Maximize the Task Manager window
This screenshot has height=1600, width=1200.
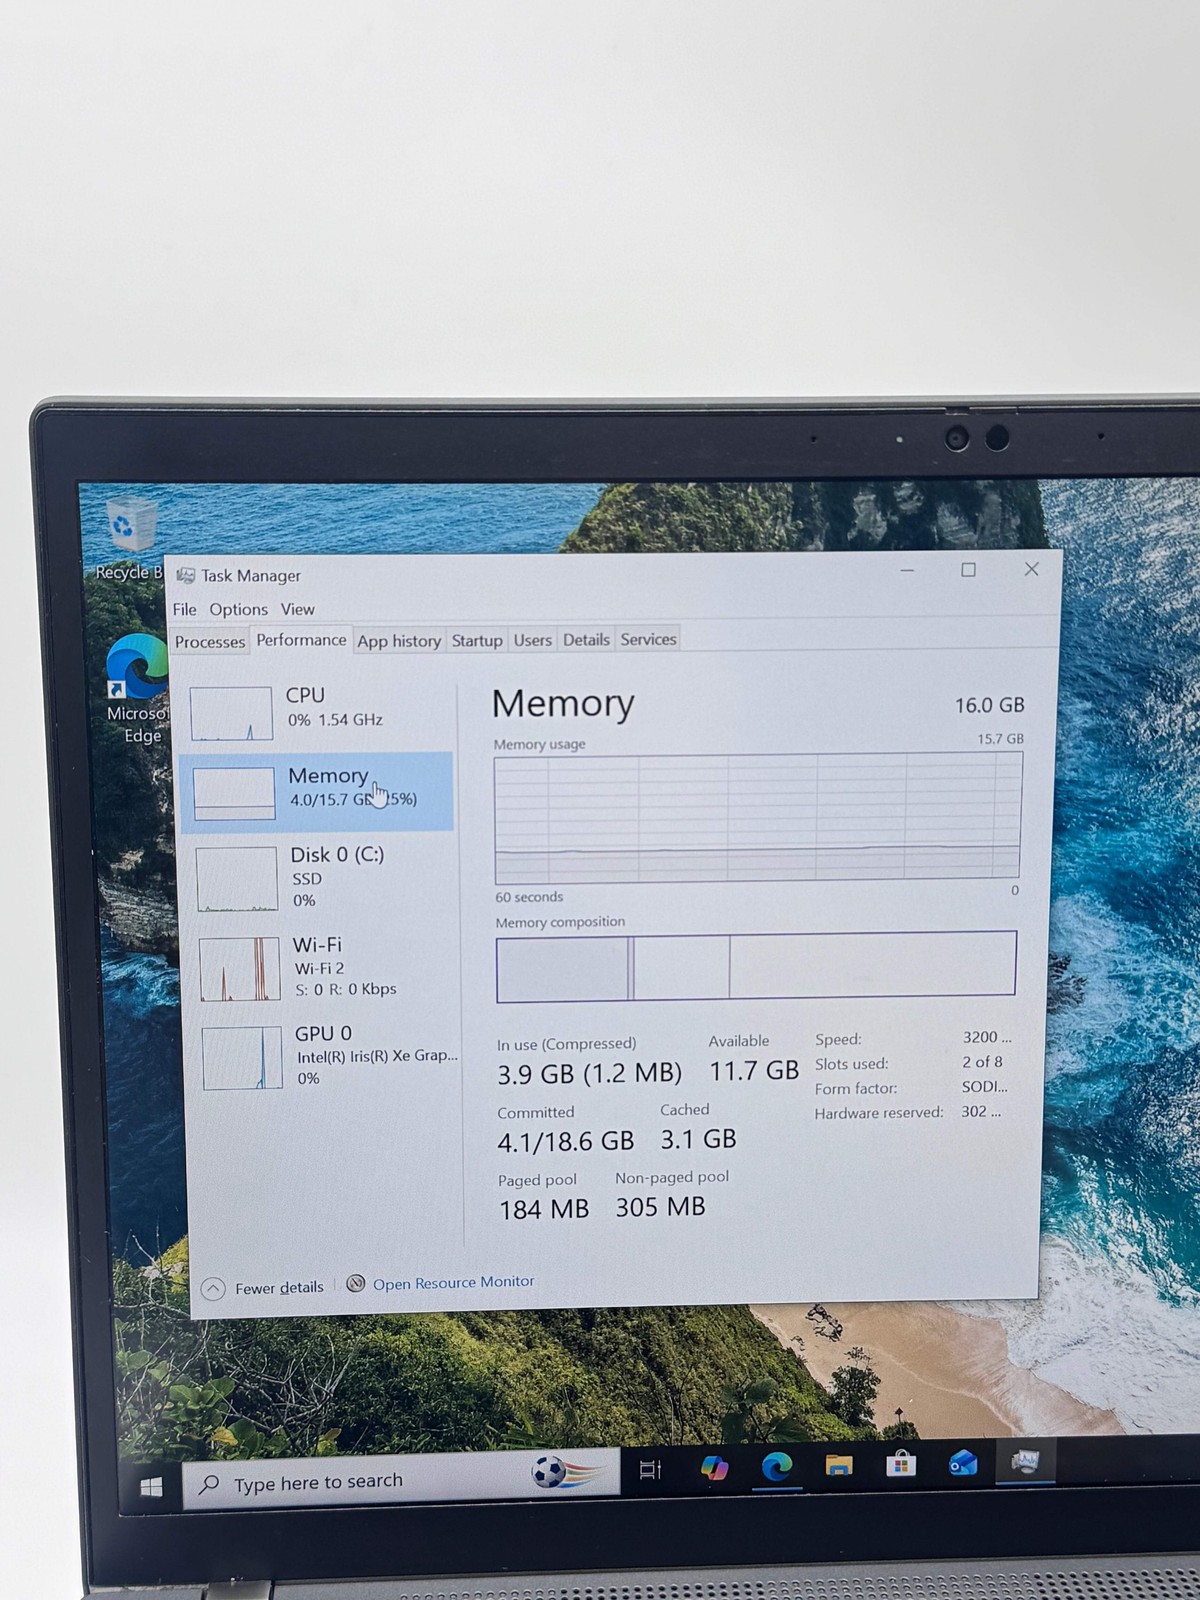click(x=968, y=570)
